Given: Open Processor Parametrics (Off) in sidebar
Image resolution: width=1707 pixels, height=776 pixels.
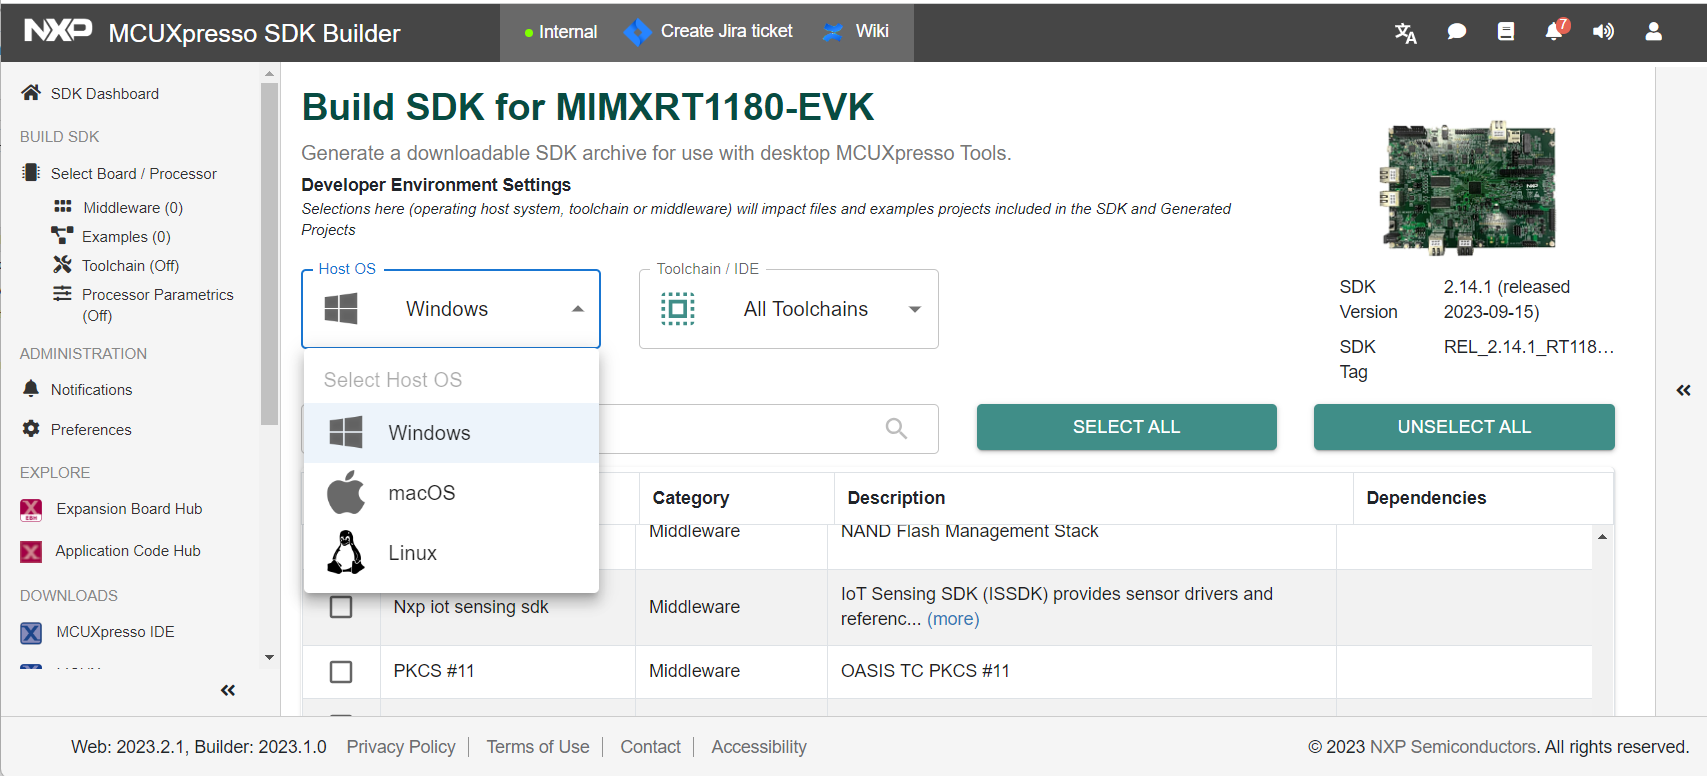Looking at the screenshot, I should point(157,304).
